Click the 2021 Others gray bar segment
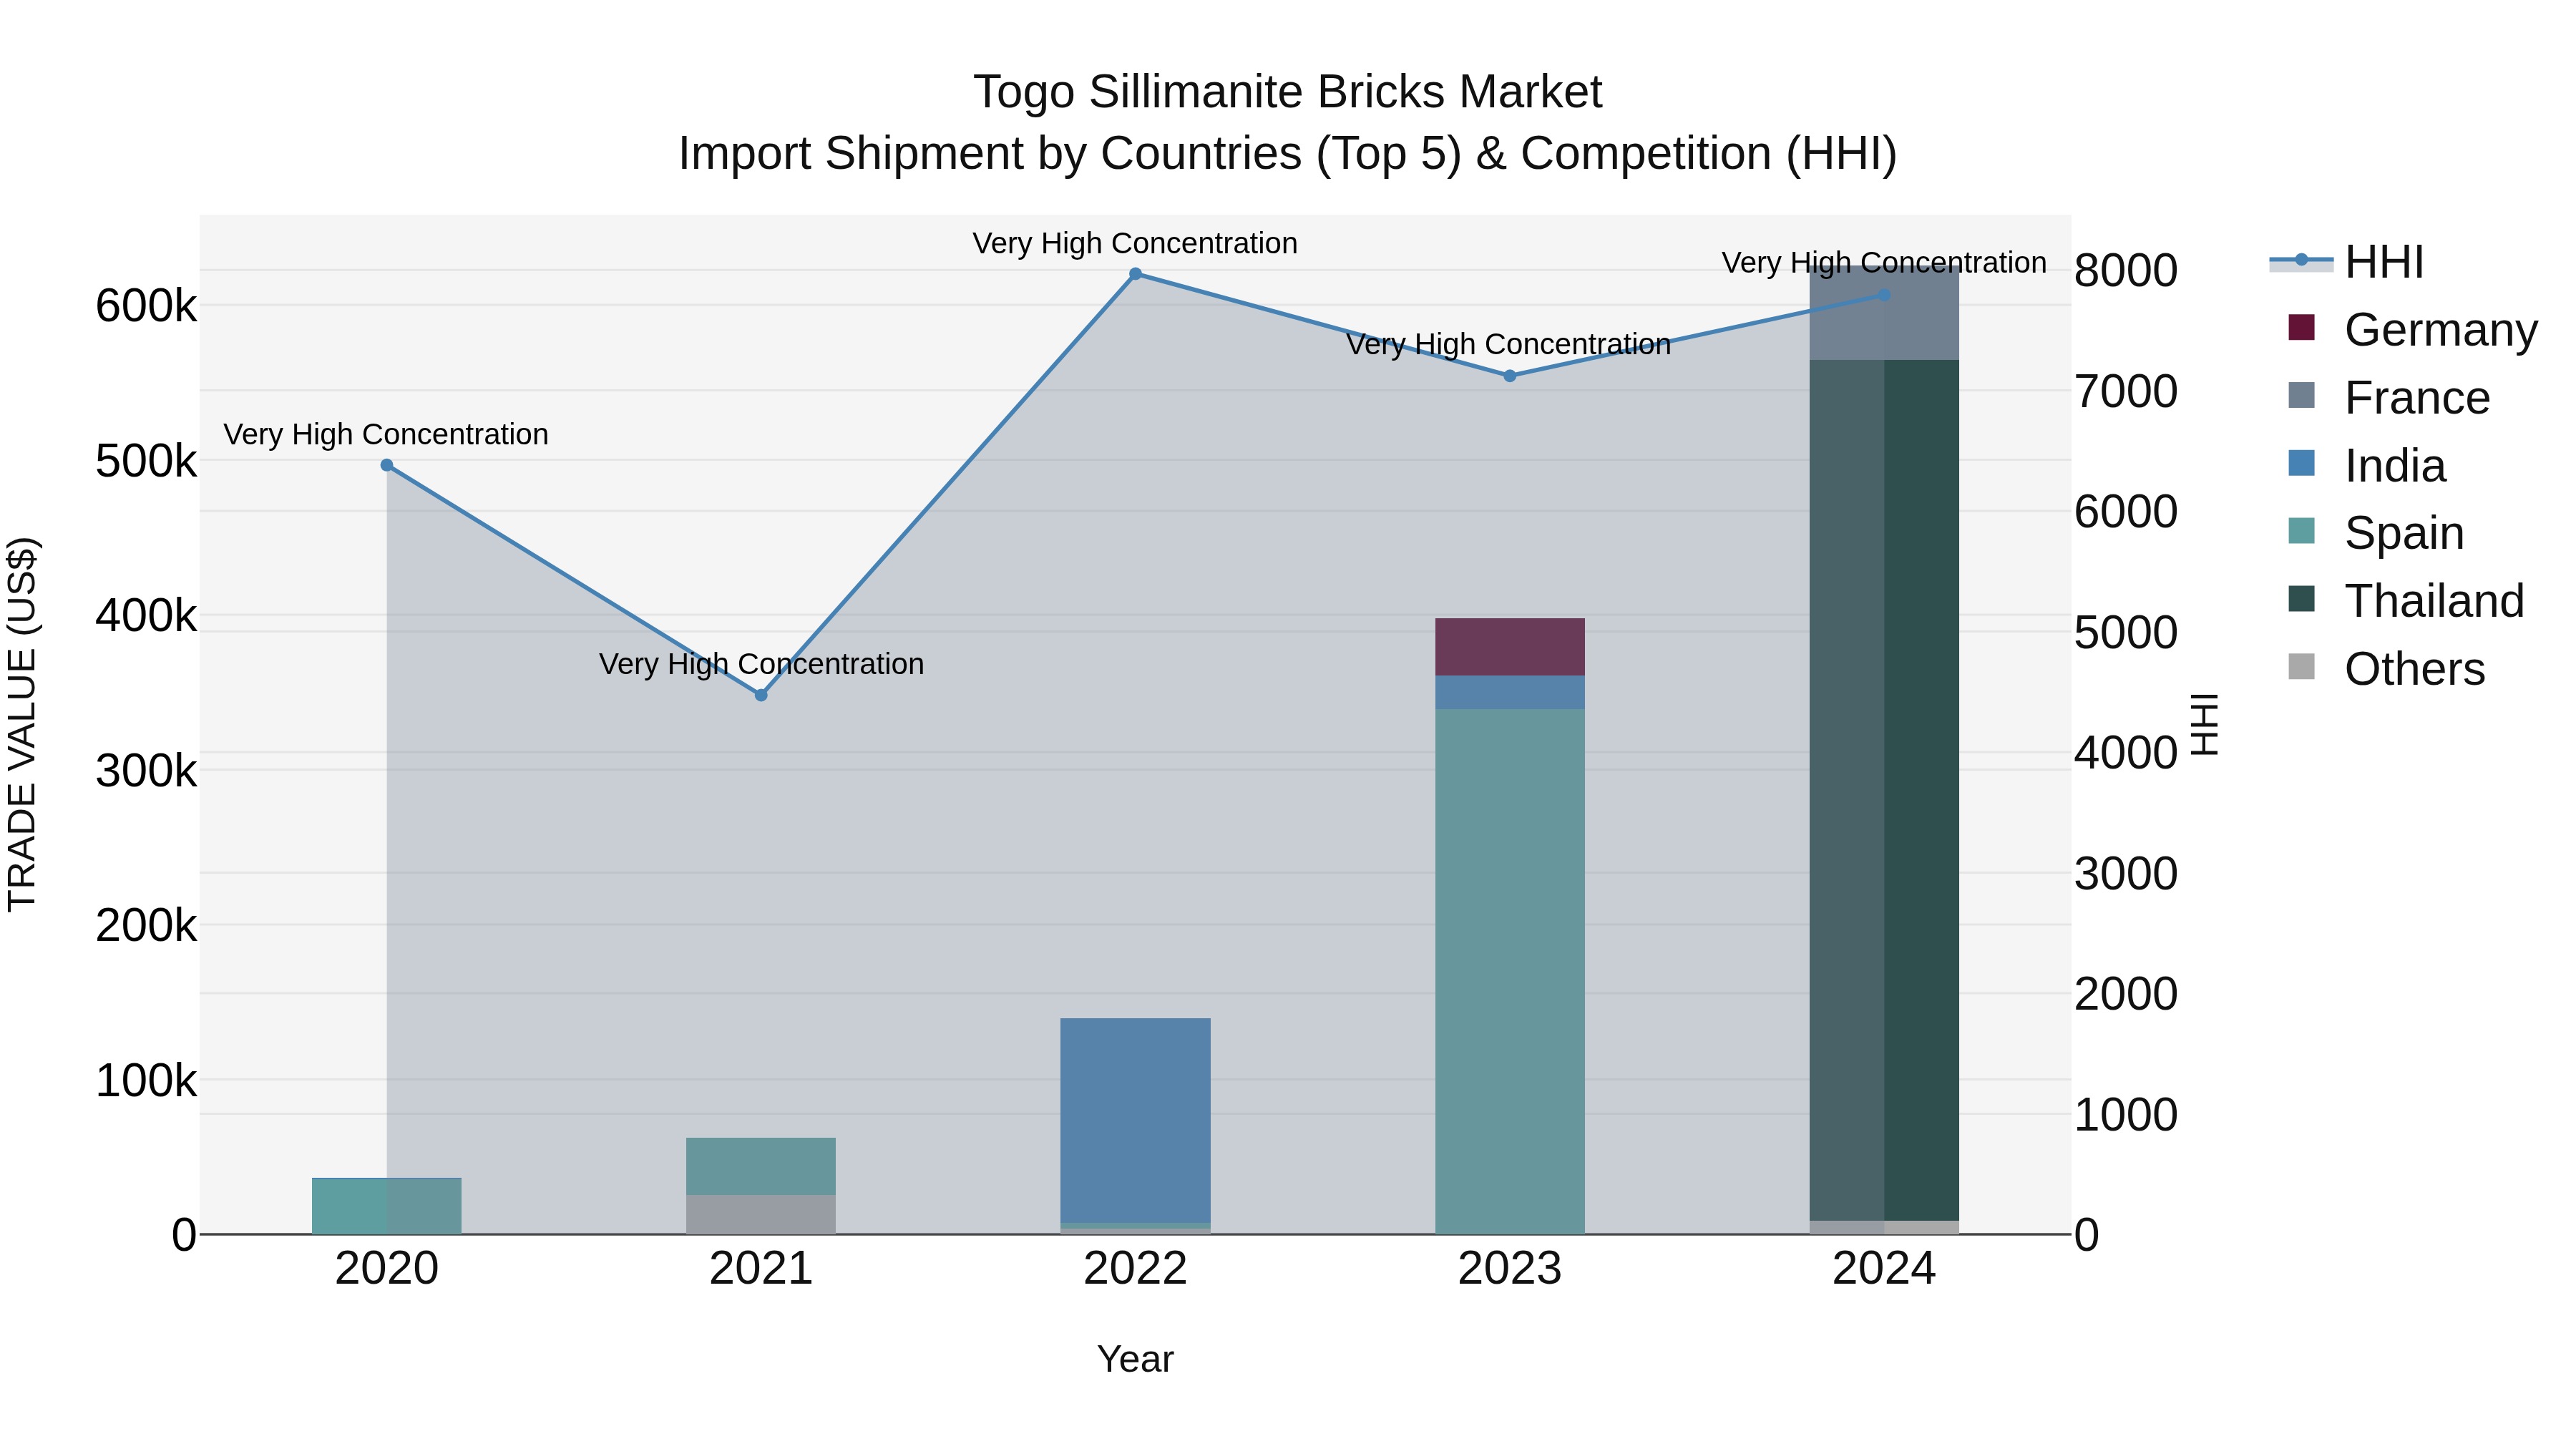The image size is (2576, 1449). tap(761, 1214)
